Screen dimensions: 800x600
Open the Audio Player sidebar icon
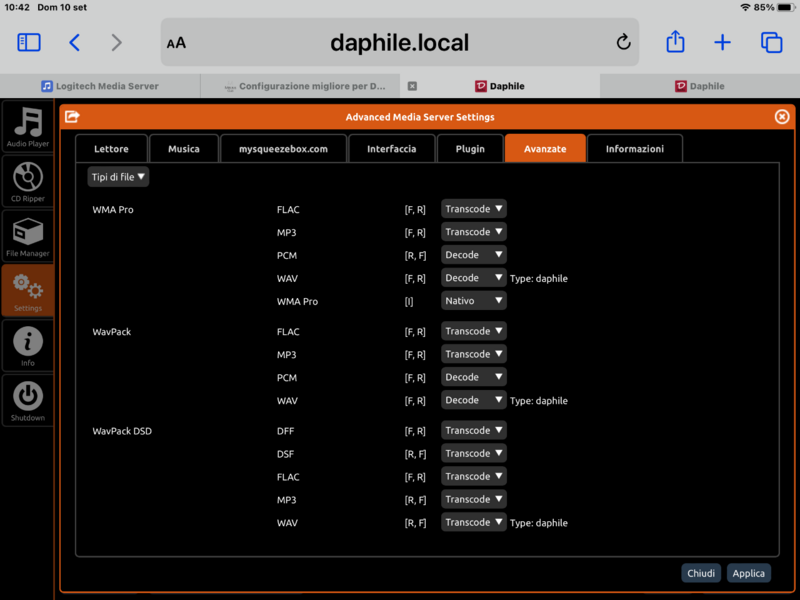point(28,126)
